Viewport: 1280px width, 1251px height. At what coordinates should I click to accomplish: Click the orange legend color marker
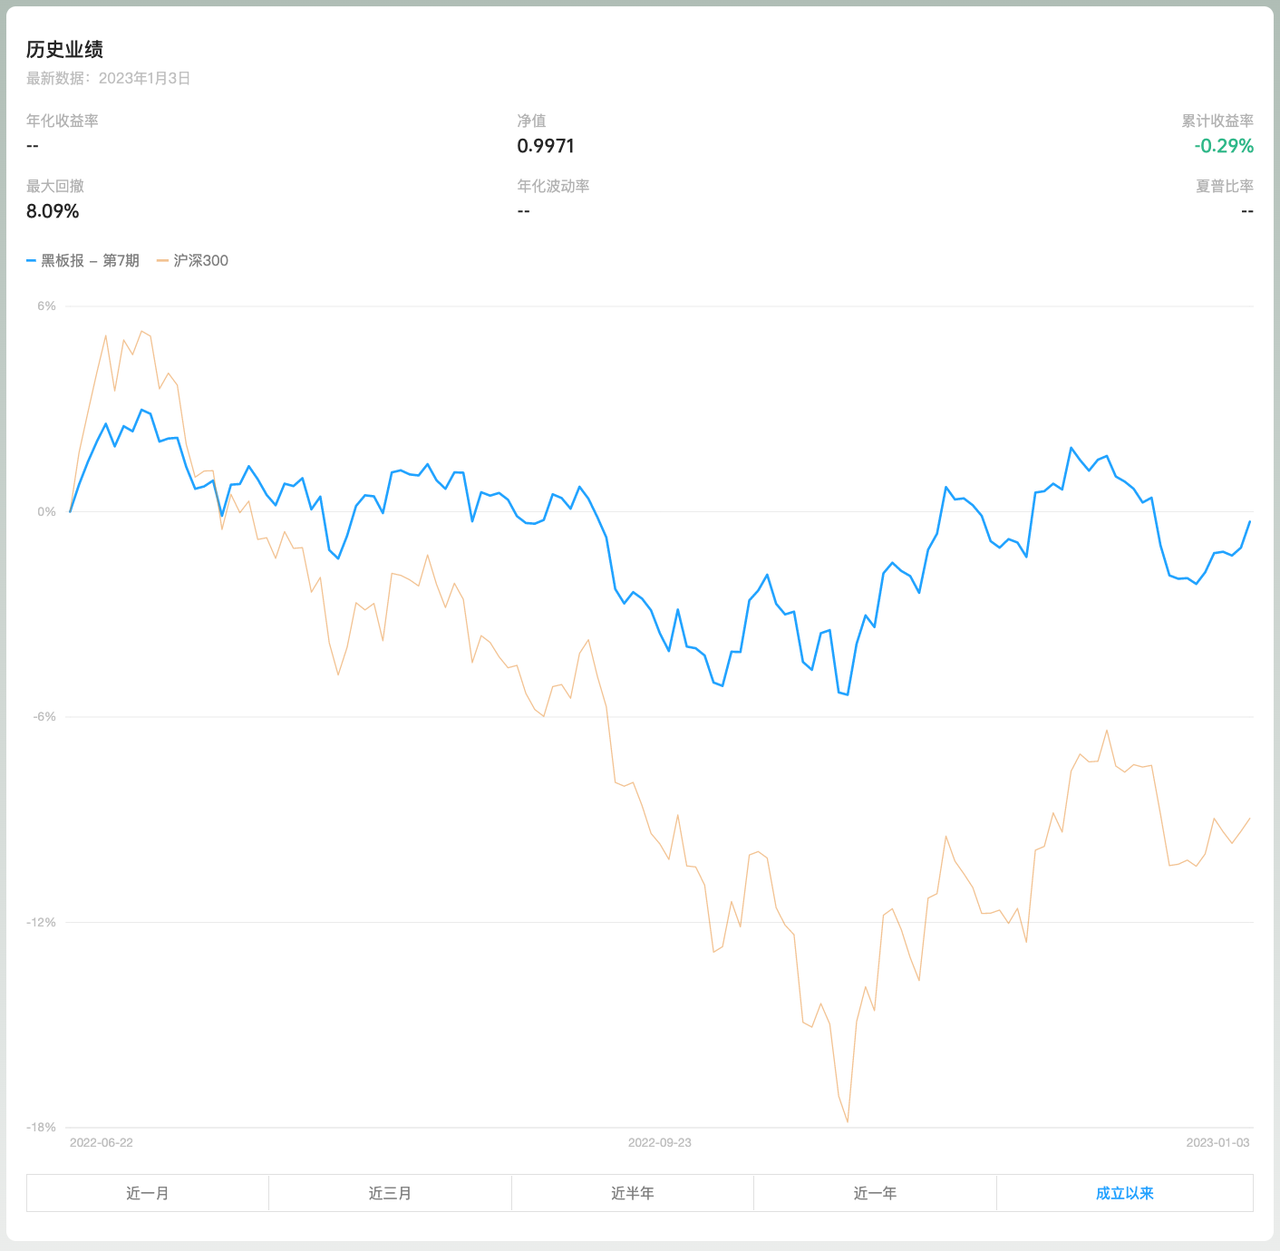click(162, 261)
